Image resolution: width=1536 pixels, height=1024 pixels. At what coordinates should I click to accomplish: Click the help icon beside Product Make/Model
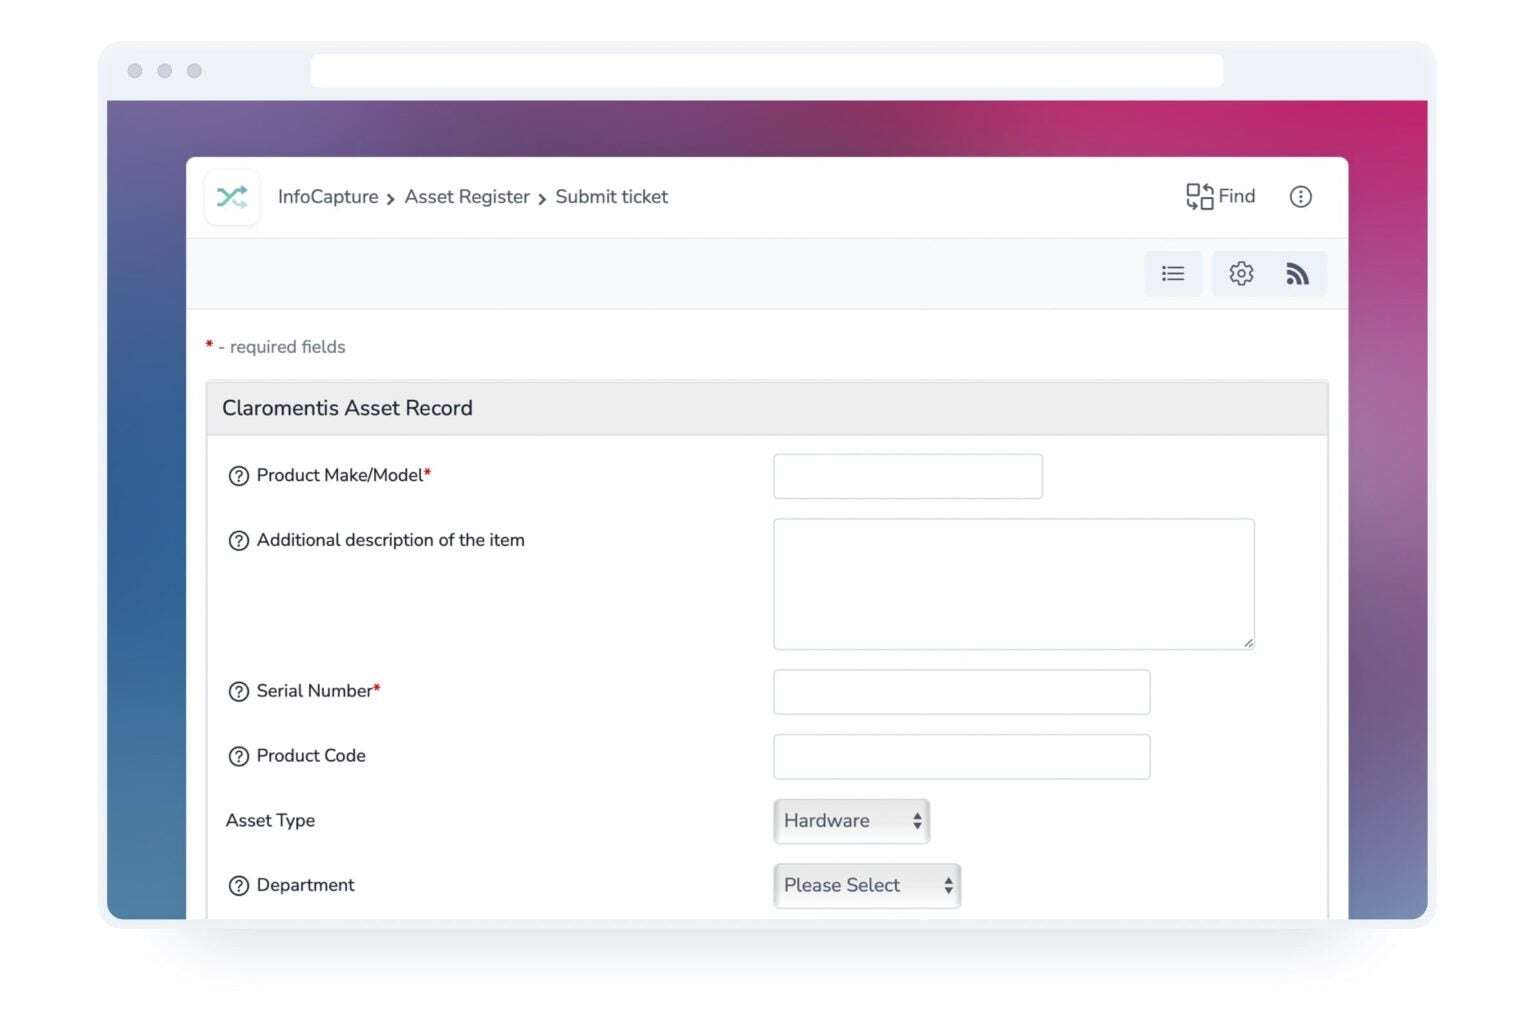pyautogui.click(x=238, y=476)
